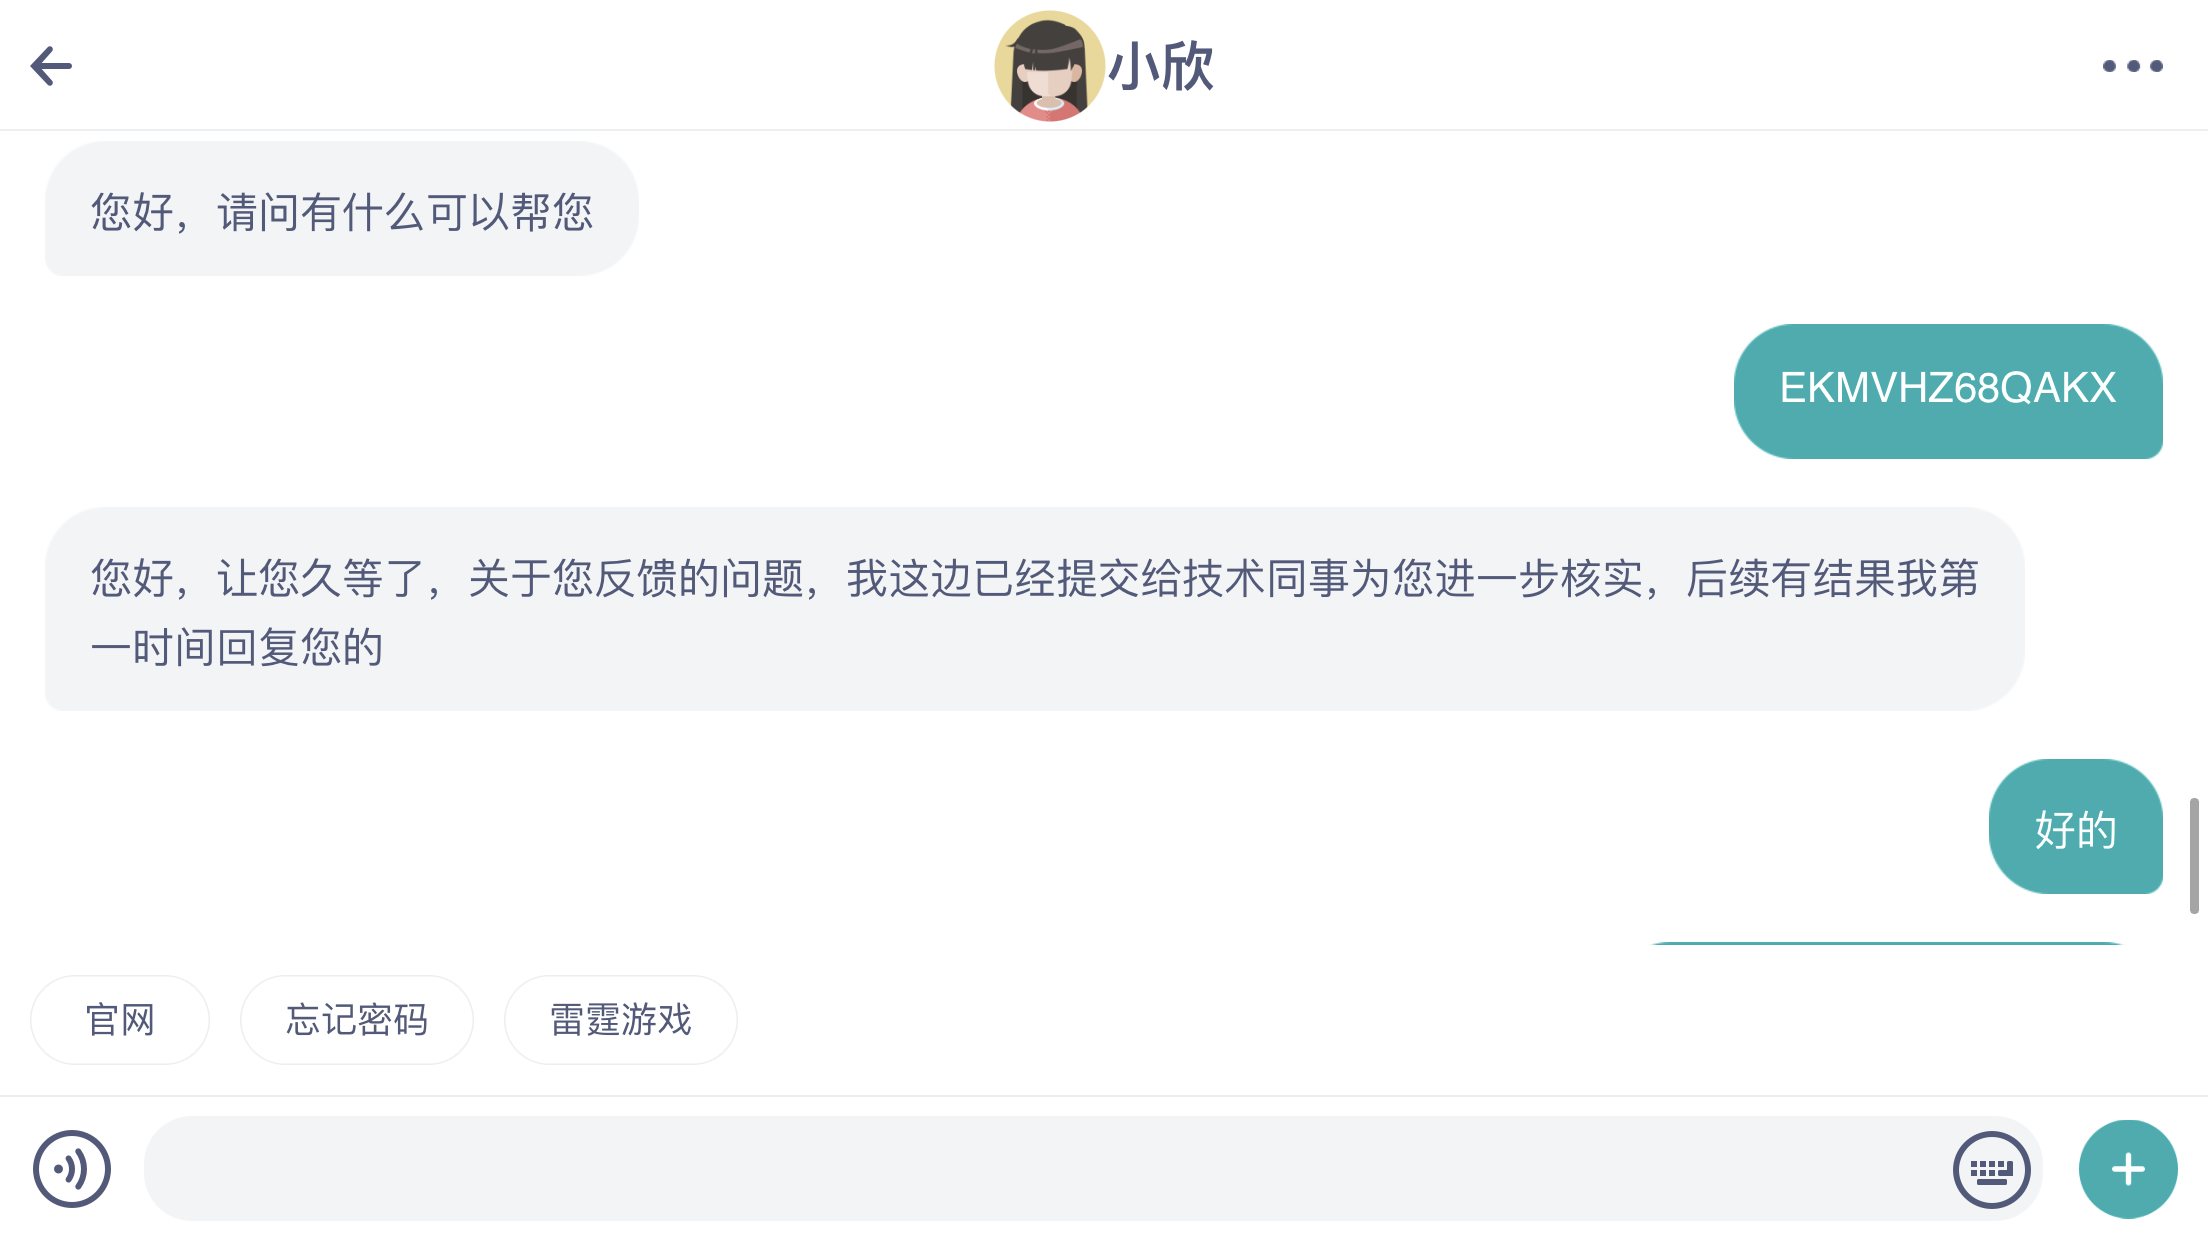Activate the voice input icon

click(72, 1168)
